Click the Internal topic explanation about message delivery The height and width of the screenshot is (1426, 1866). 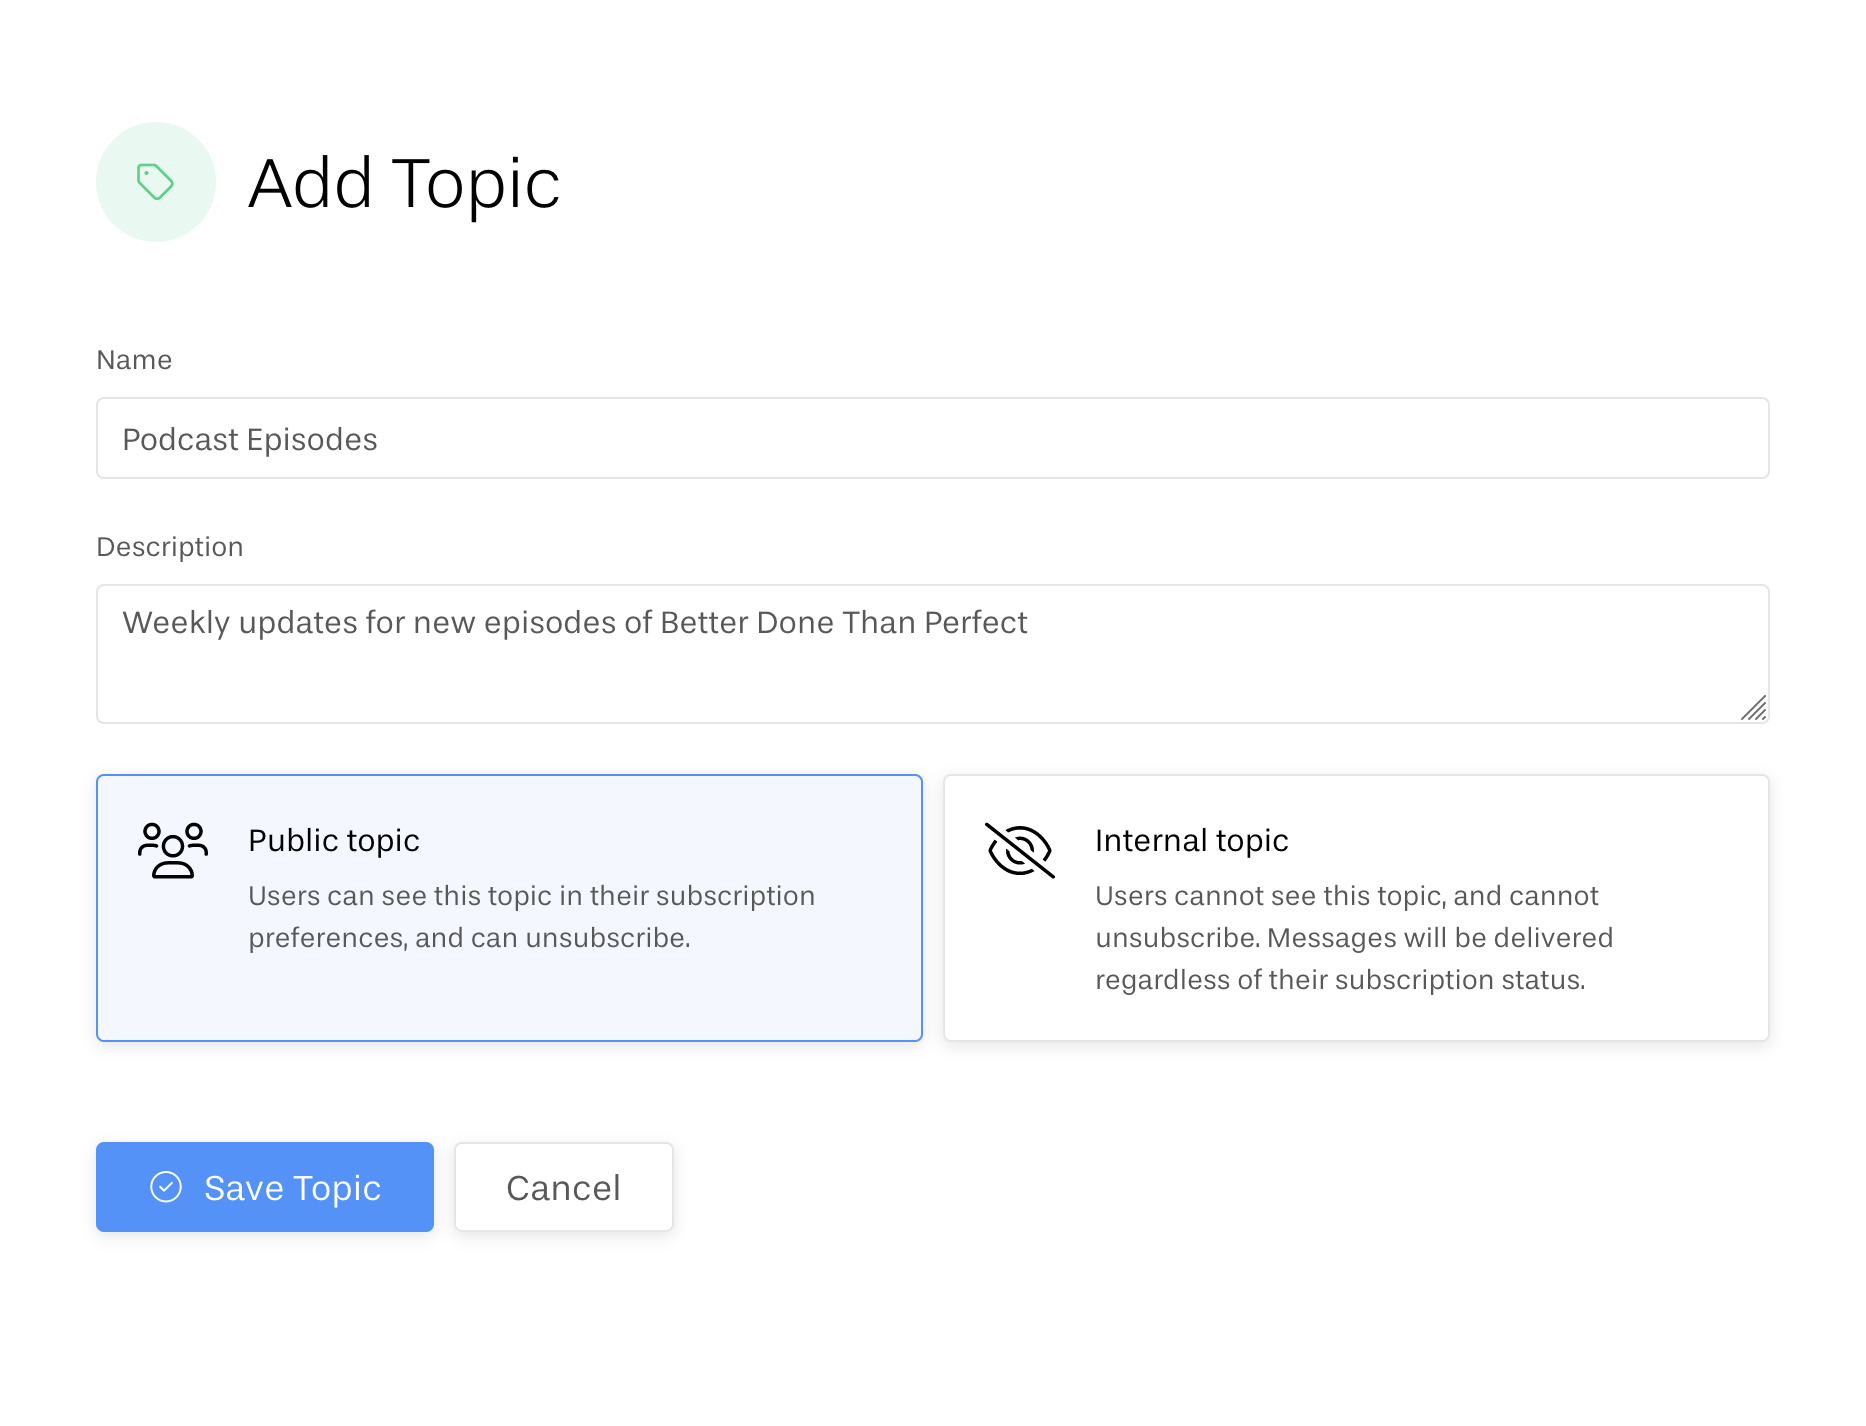pyautogui.click(x=1354, y=938)
